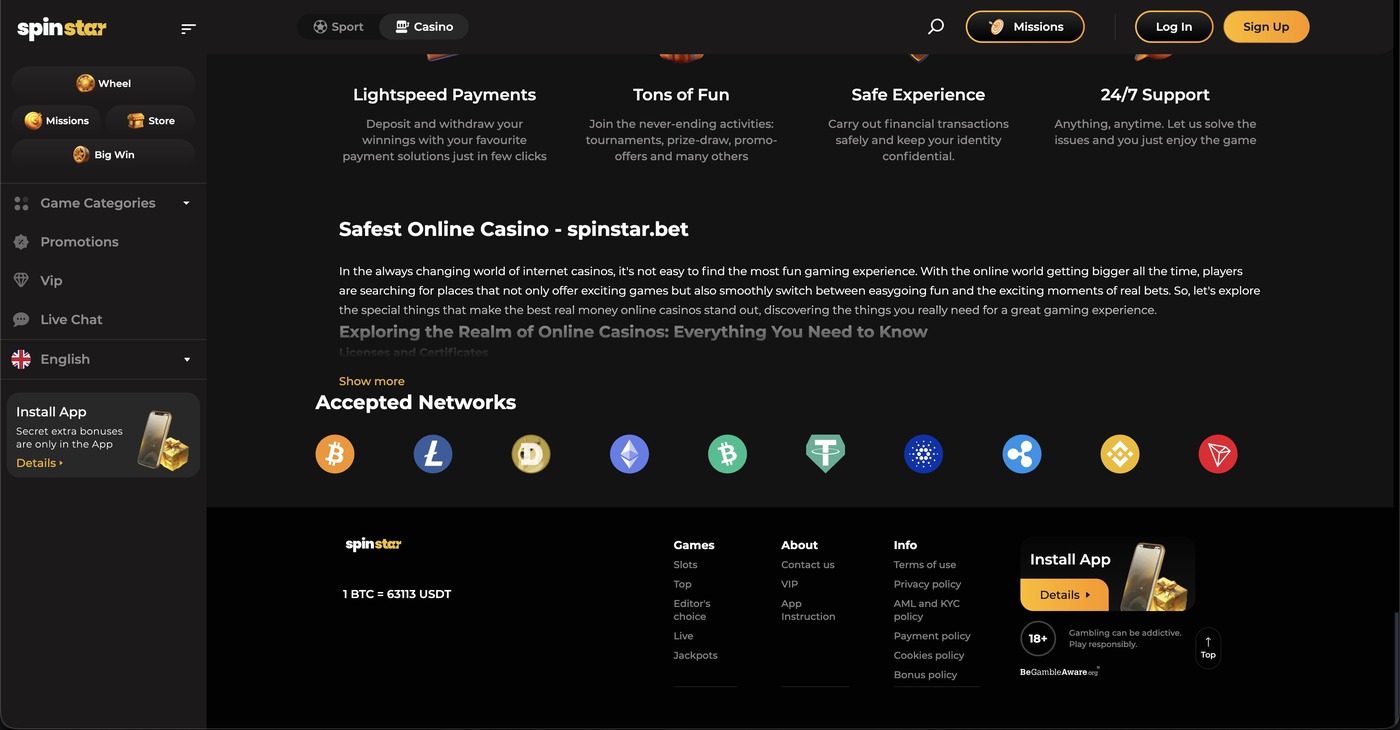Click the Tether network icon

[825, 454]
